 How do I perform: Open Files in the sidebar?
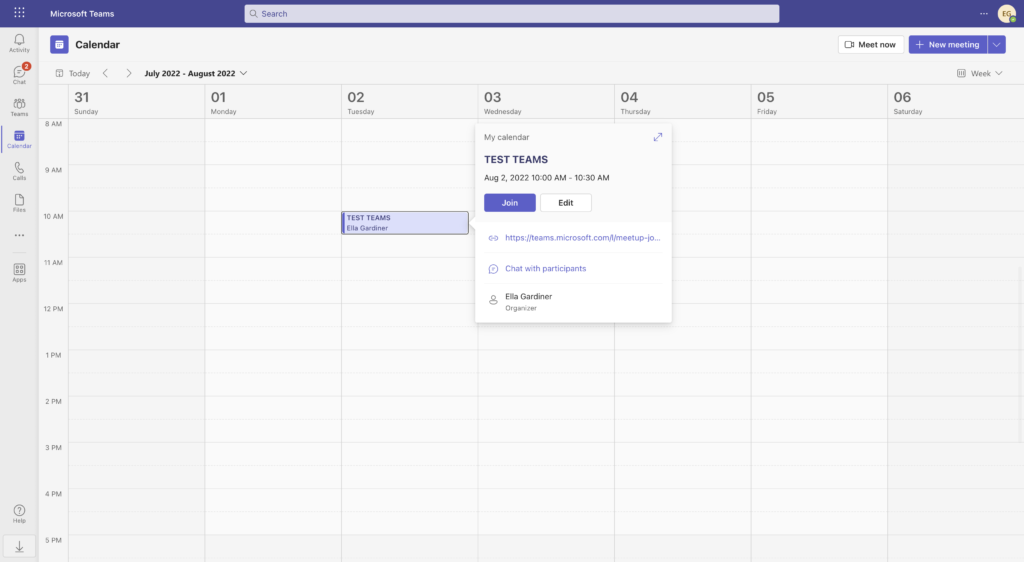click(x=19, y=203)
